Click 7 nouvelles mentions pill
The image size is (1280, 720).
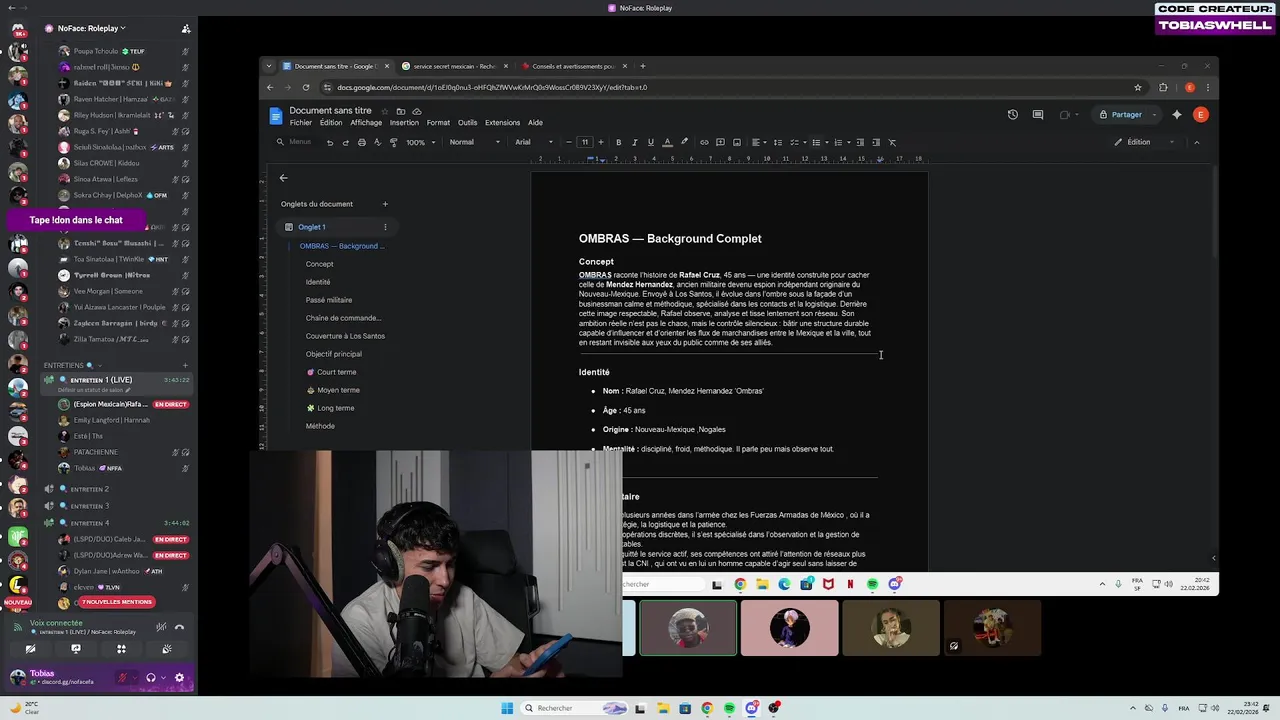pyautogui.click(x=117, y=602)
